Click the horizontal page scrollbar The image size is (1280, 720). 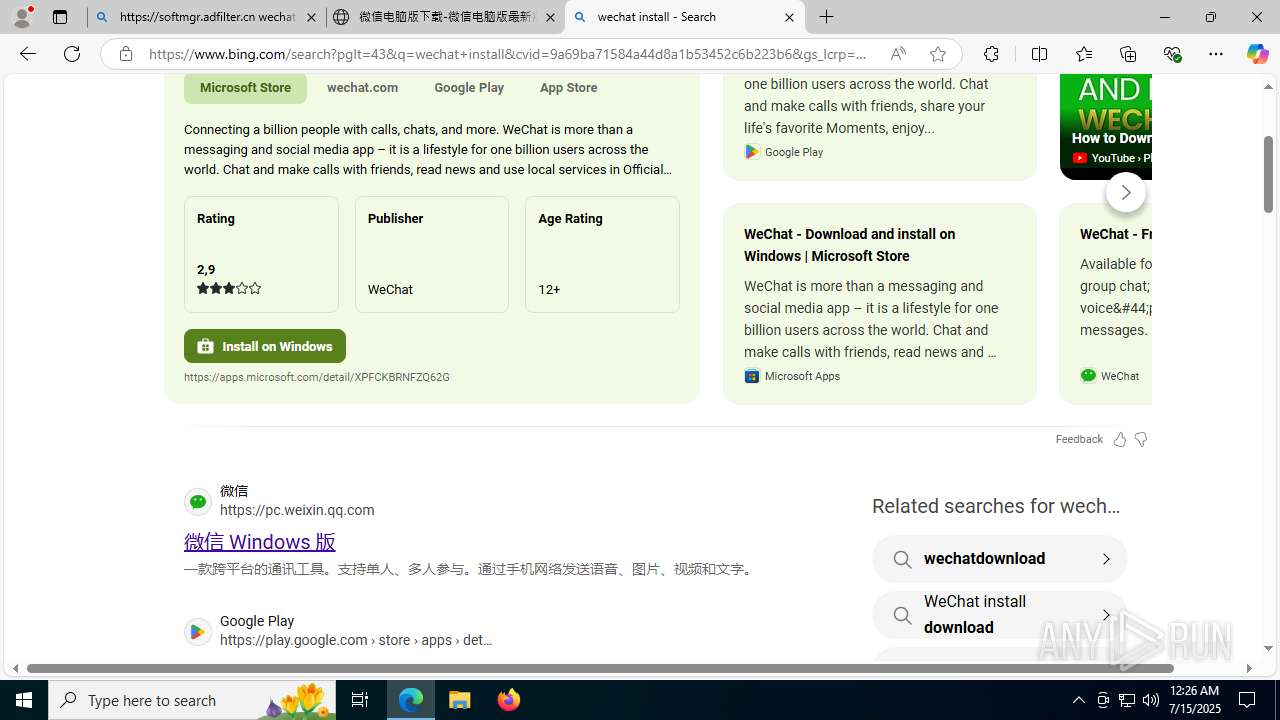600,668
